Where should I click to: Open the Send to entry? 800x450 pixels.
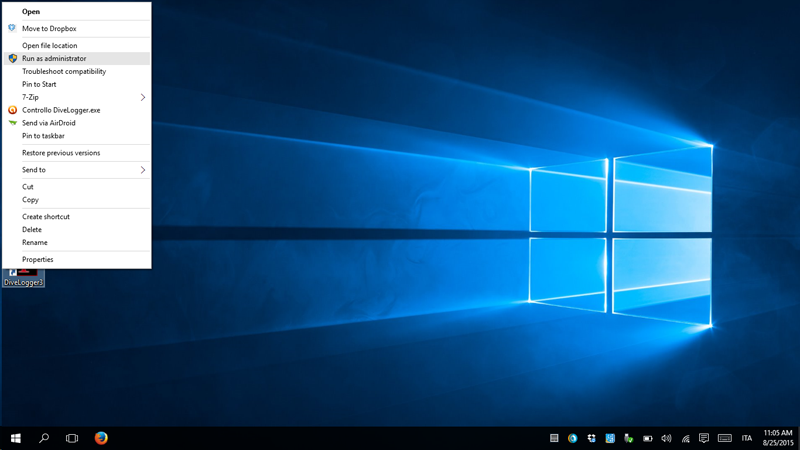(77, 169)
